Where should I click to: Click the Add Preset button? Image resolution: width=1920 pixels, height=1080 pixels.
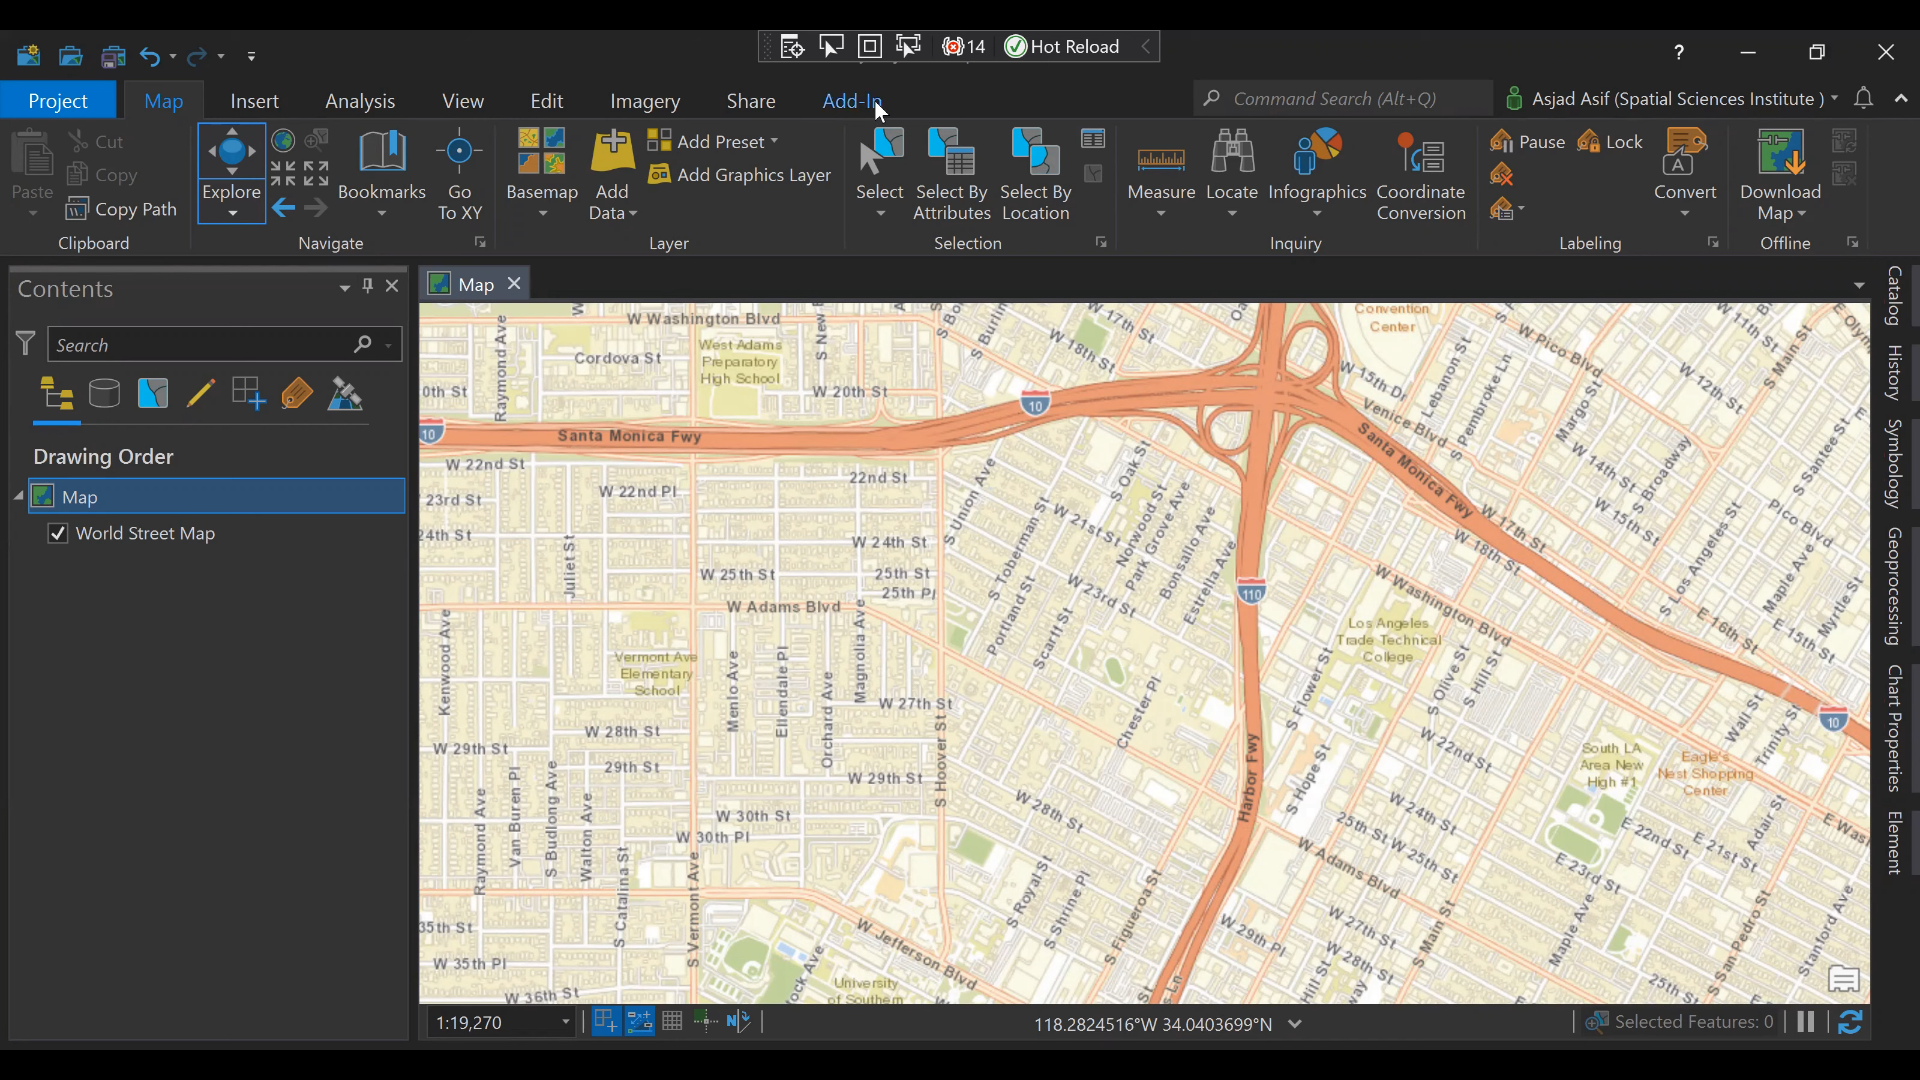(715, 141)
